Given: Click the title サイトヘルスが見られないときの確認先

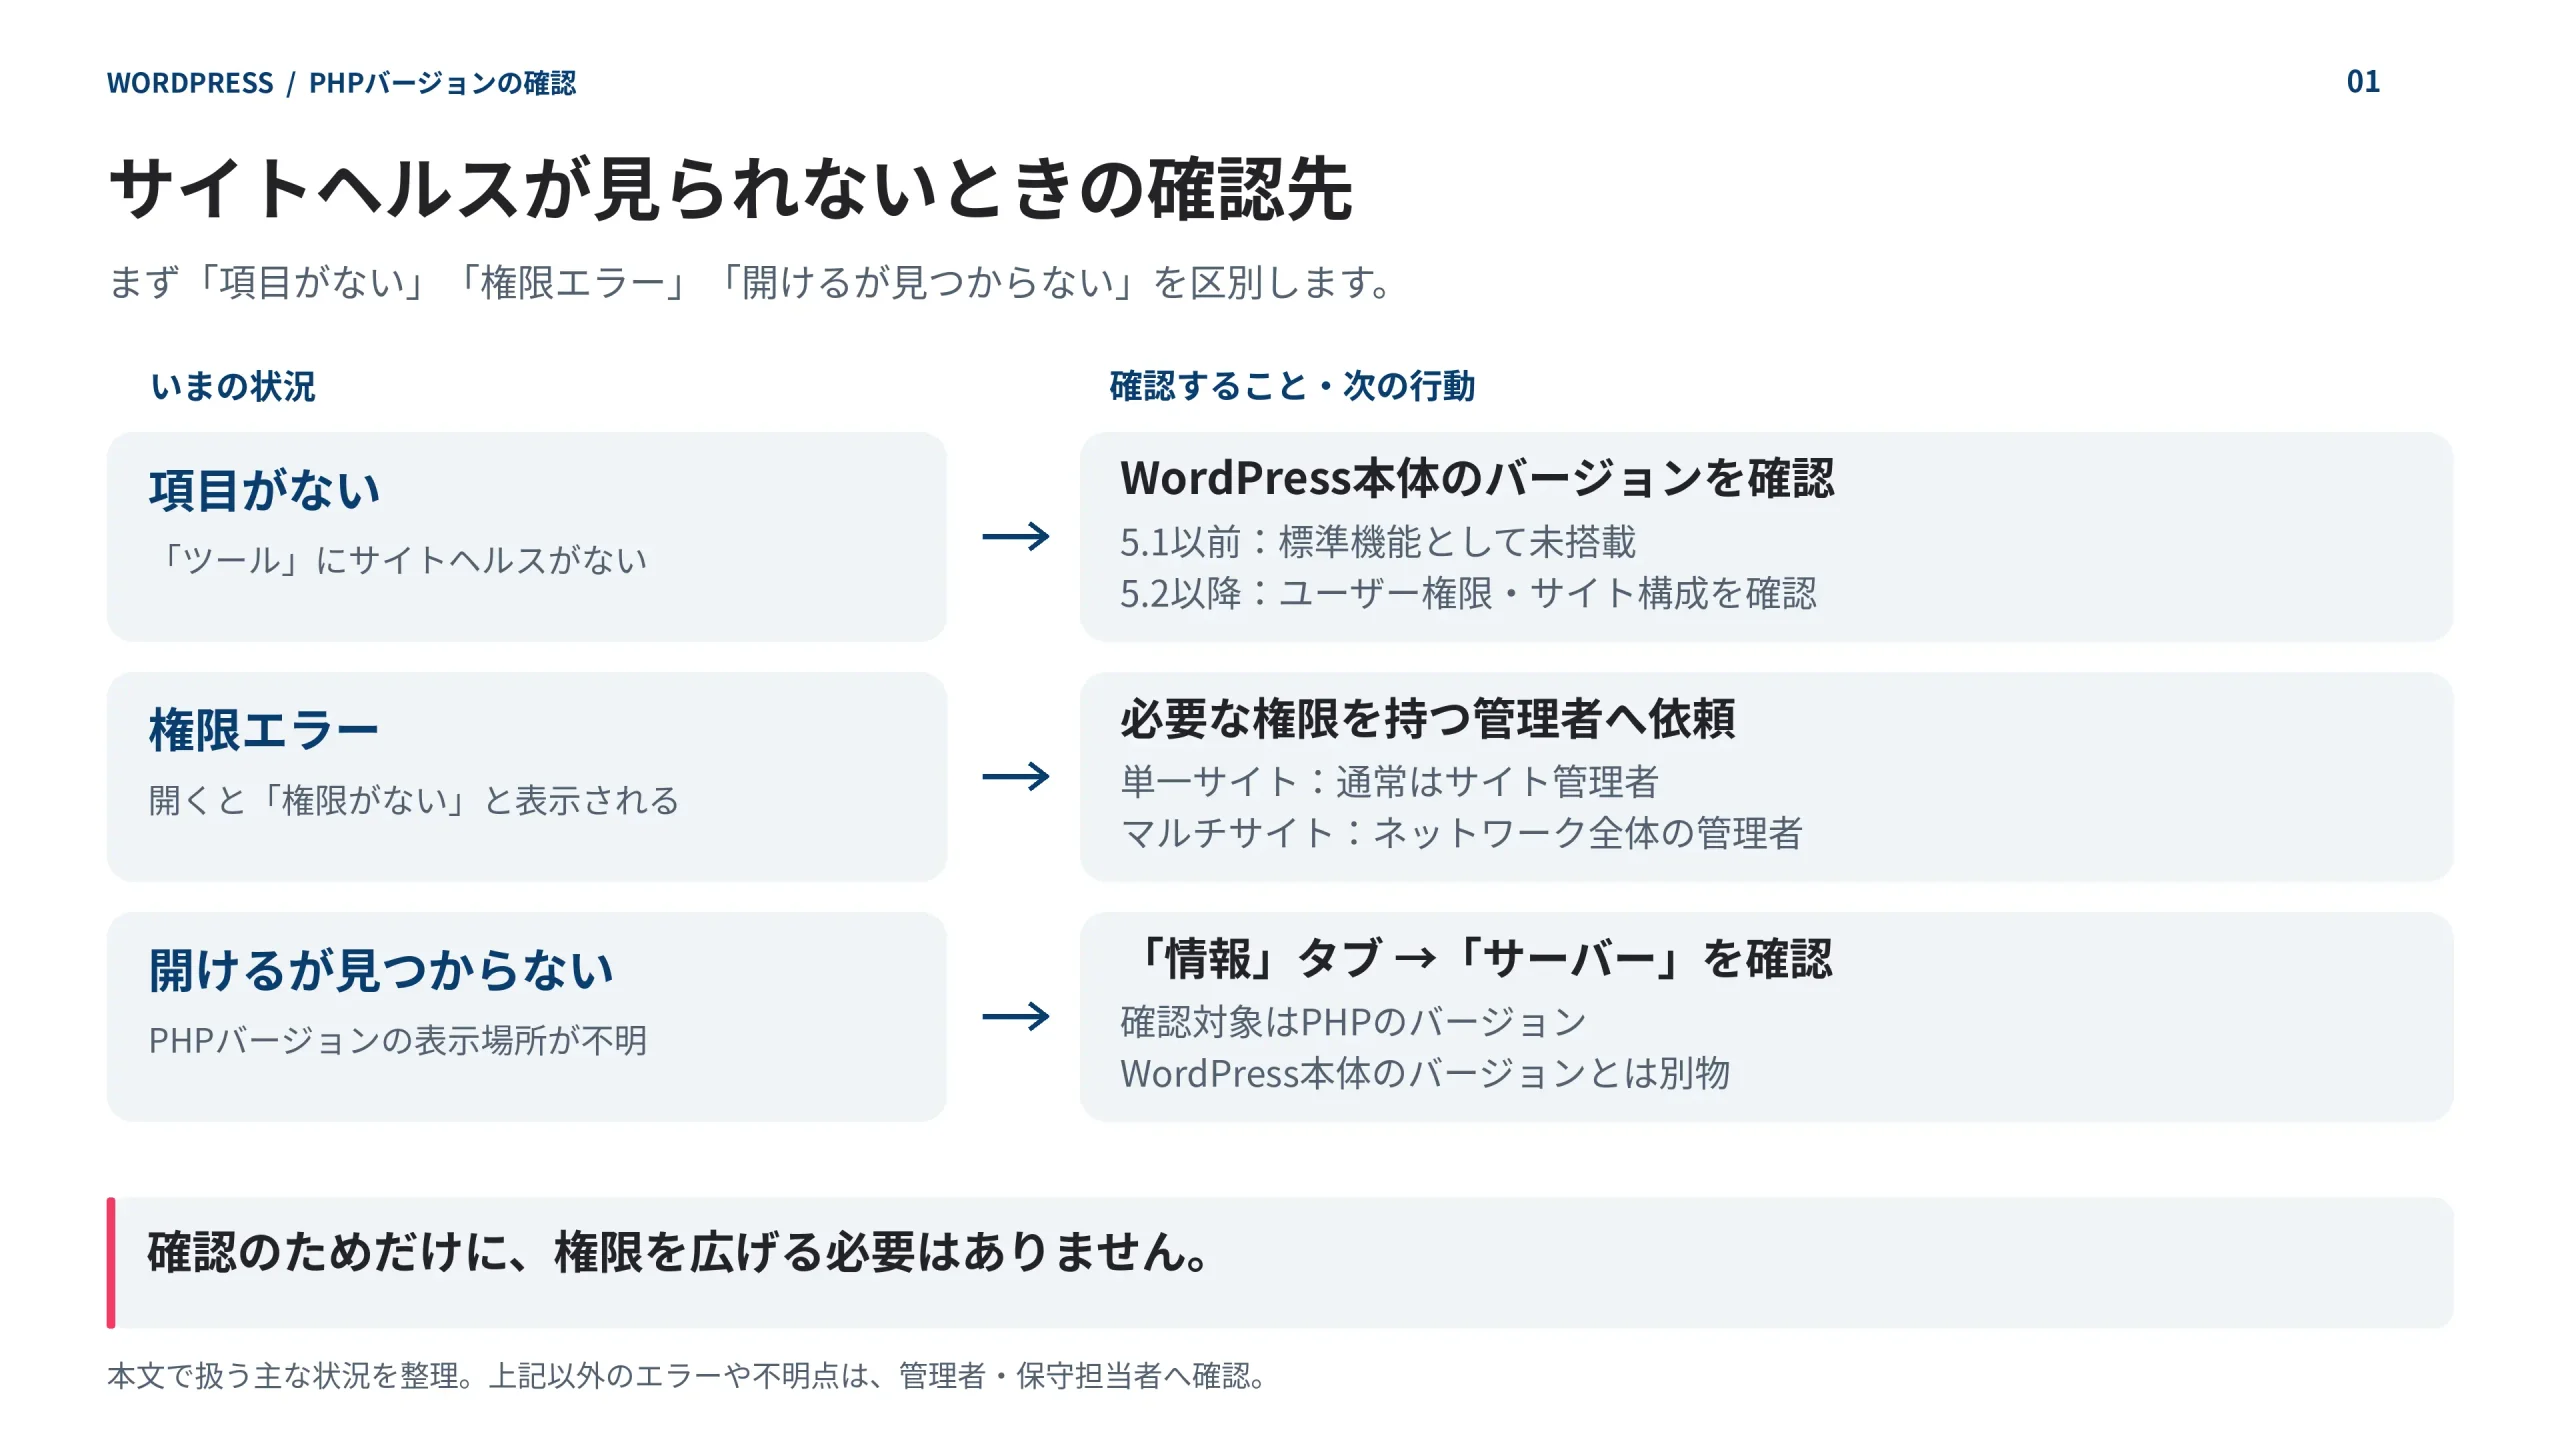Looking at the screenshot, I should (x=730, y=189).
